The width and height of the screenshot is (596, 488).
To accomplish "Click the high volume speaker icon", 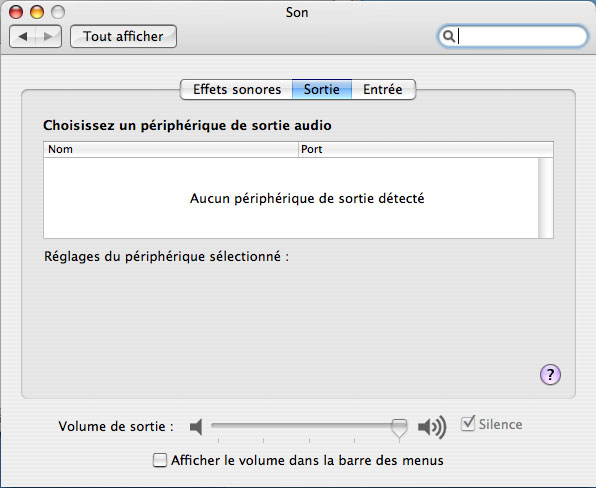I will (x=432, y=427).
